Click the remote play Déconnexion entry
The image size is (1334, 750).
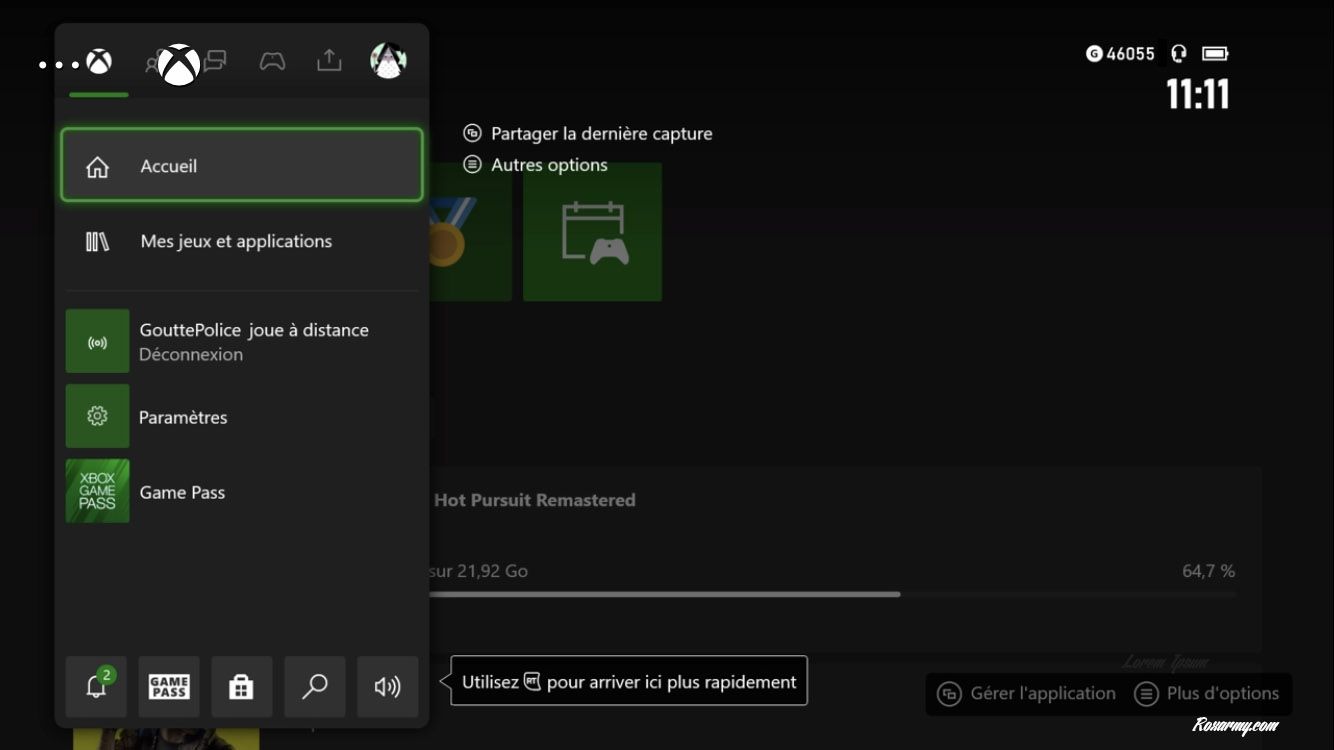(241, 342)
